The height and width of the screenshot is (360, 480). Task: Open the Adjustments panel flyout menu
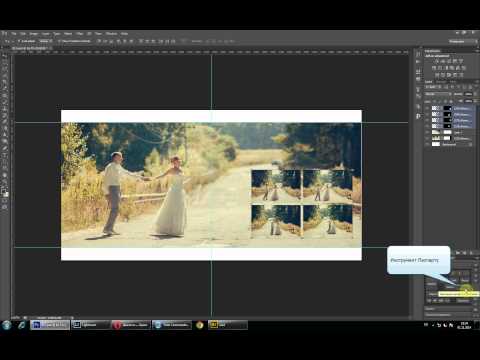click(476, 51)
